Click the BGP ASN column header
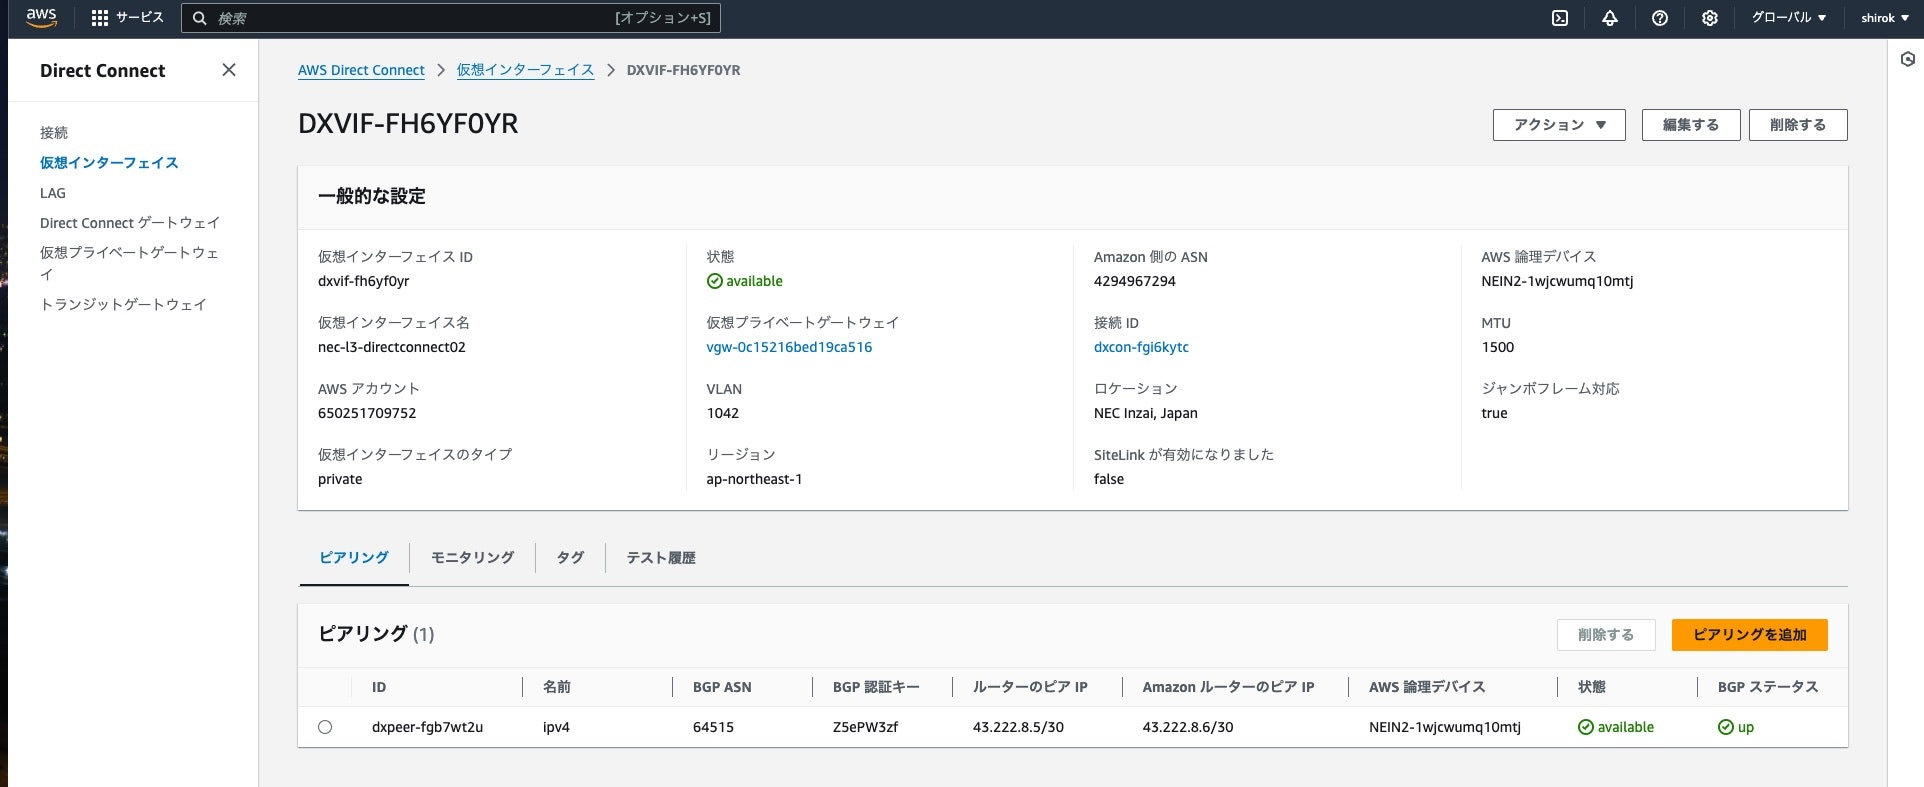 coord(722,687)
